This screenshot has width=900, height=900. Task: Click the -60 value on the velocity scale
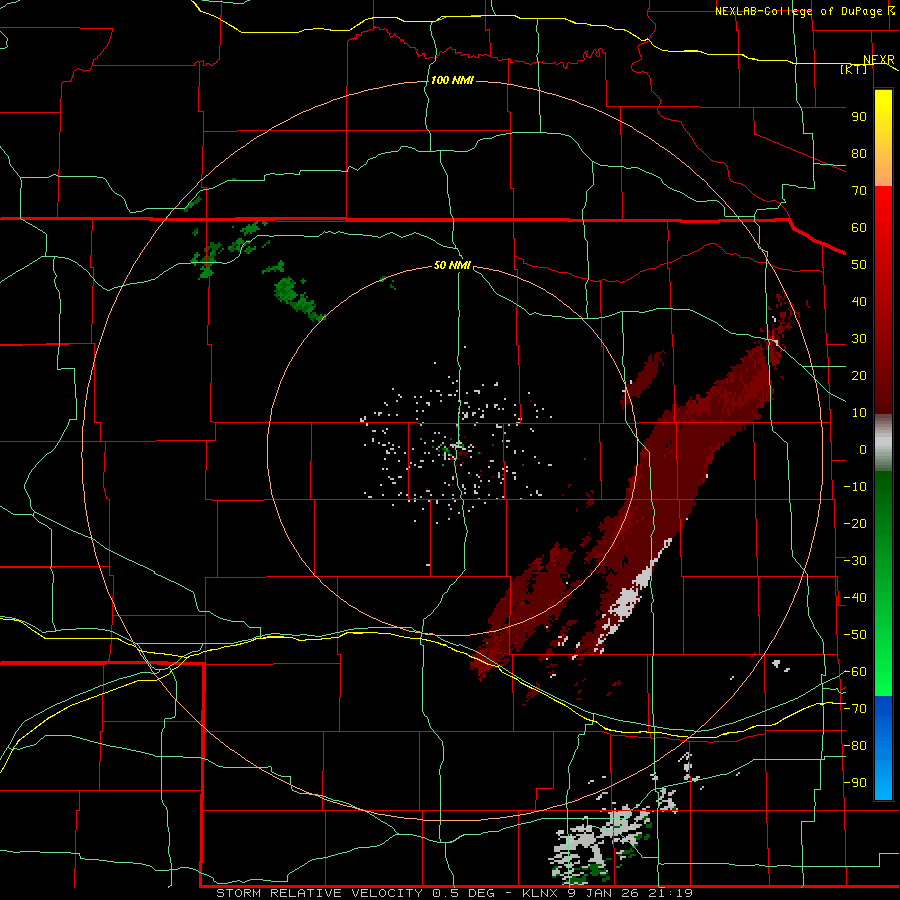tap(855, 672)
